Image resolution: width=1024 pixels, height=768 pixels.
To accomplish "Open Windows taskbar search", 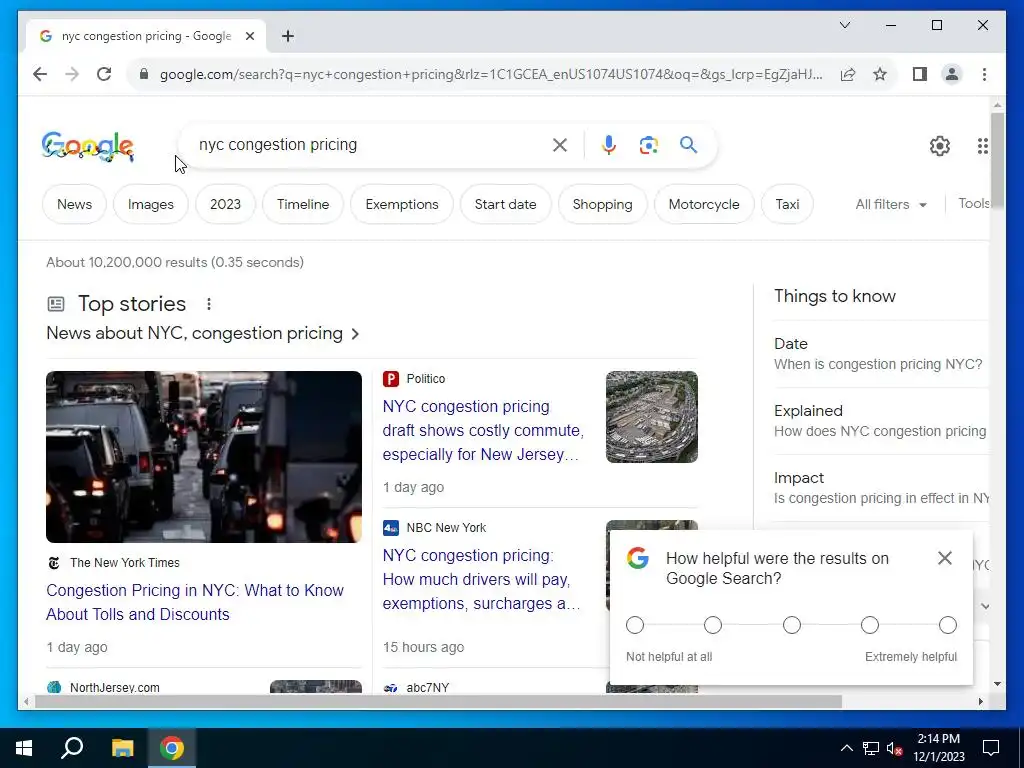I will (x=72, y=748).
